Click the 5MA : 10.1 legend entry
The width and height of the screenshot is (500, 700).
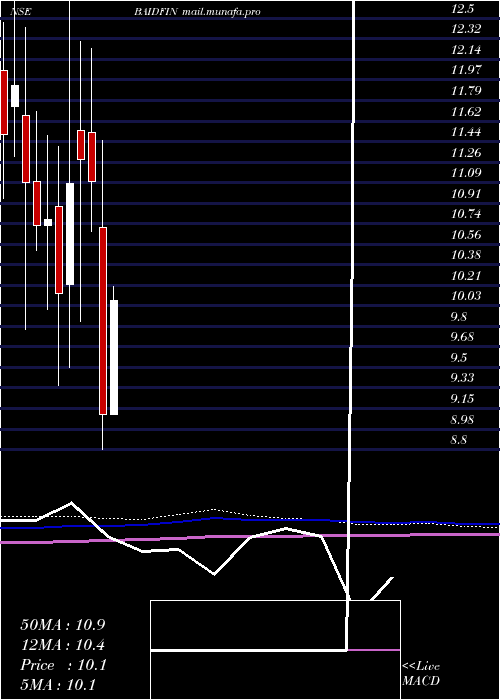click(x=58, y=685)
